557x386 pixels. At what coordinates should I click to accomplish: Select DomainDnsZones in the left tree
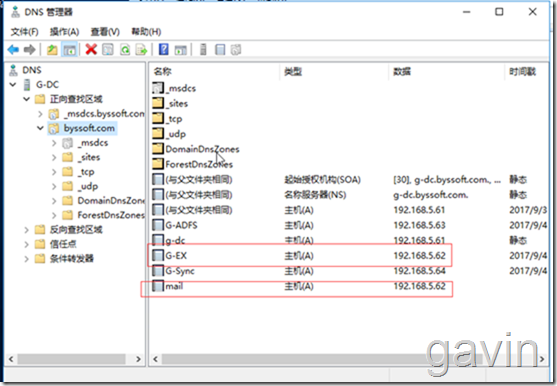point(111,201)
